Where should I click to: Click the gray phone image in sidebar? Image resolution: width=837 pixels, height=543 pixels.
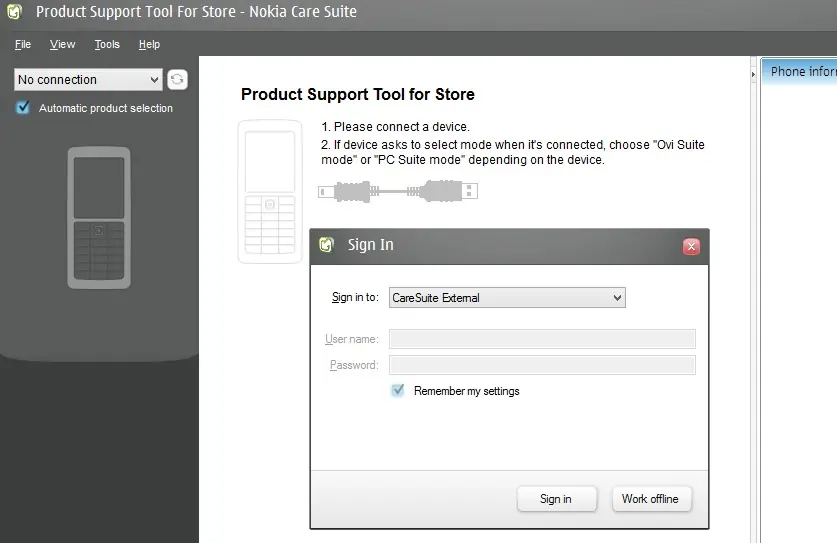click(x=99, y=218)
